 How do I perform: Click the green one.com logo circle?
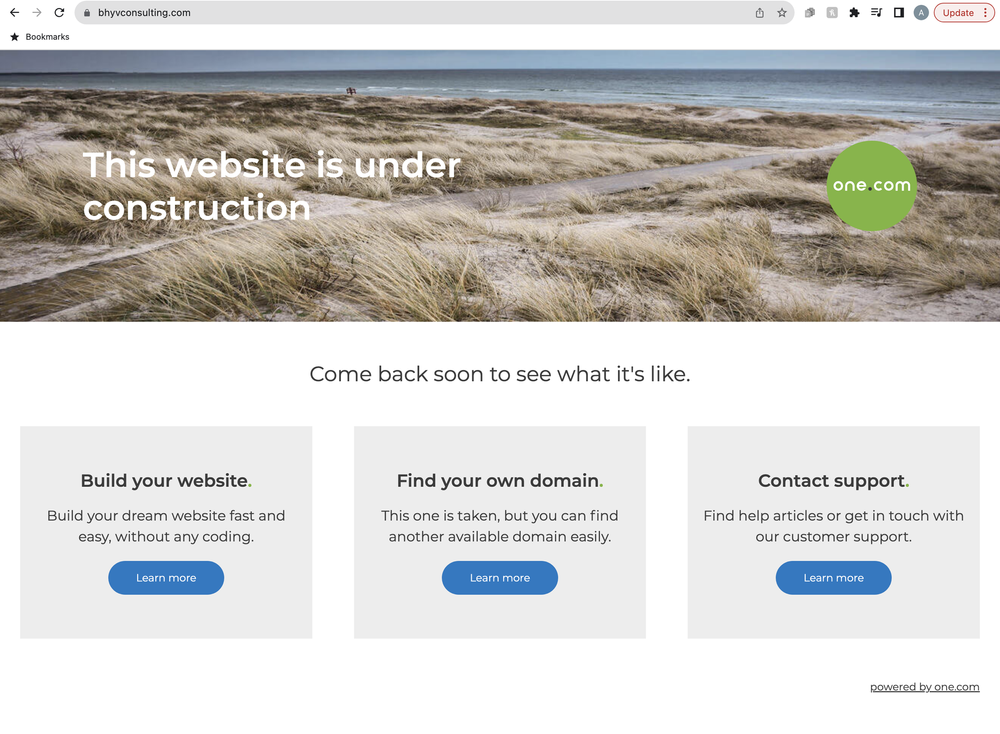(872, 186)
